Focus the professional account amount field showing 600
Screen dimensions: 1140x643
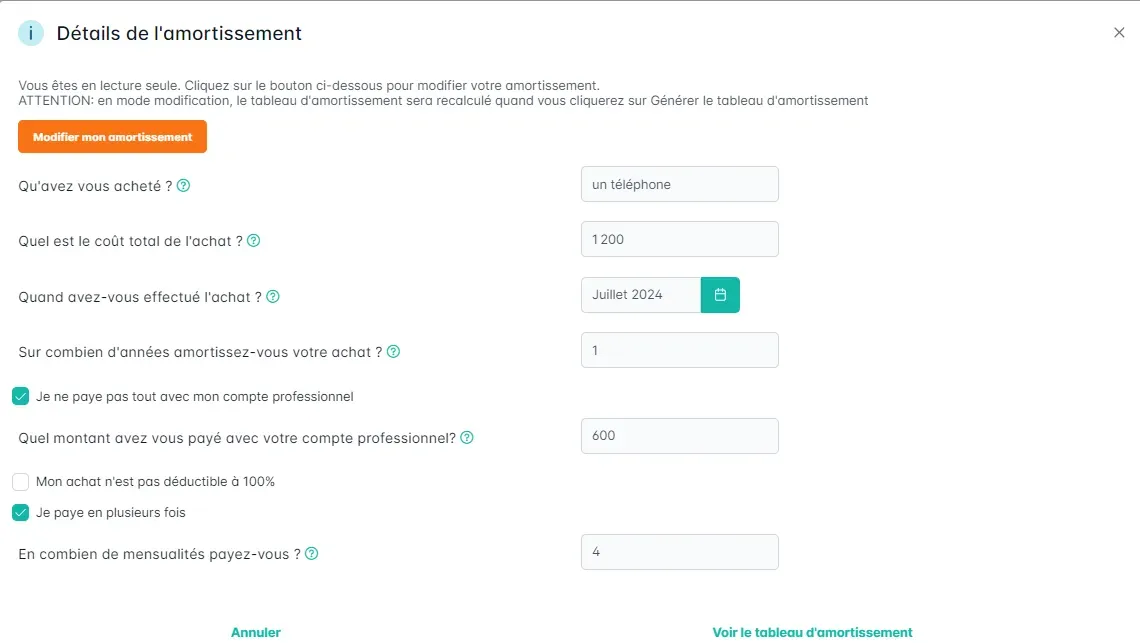coord(679,436)
